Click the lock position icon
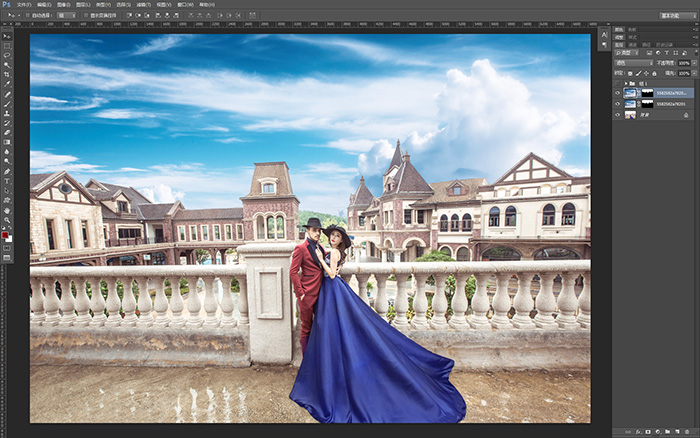 coord(646,73)
